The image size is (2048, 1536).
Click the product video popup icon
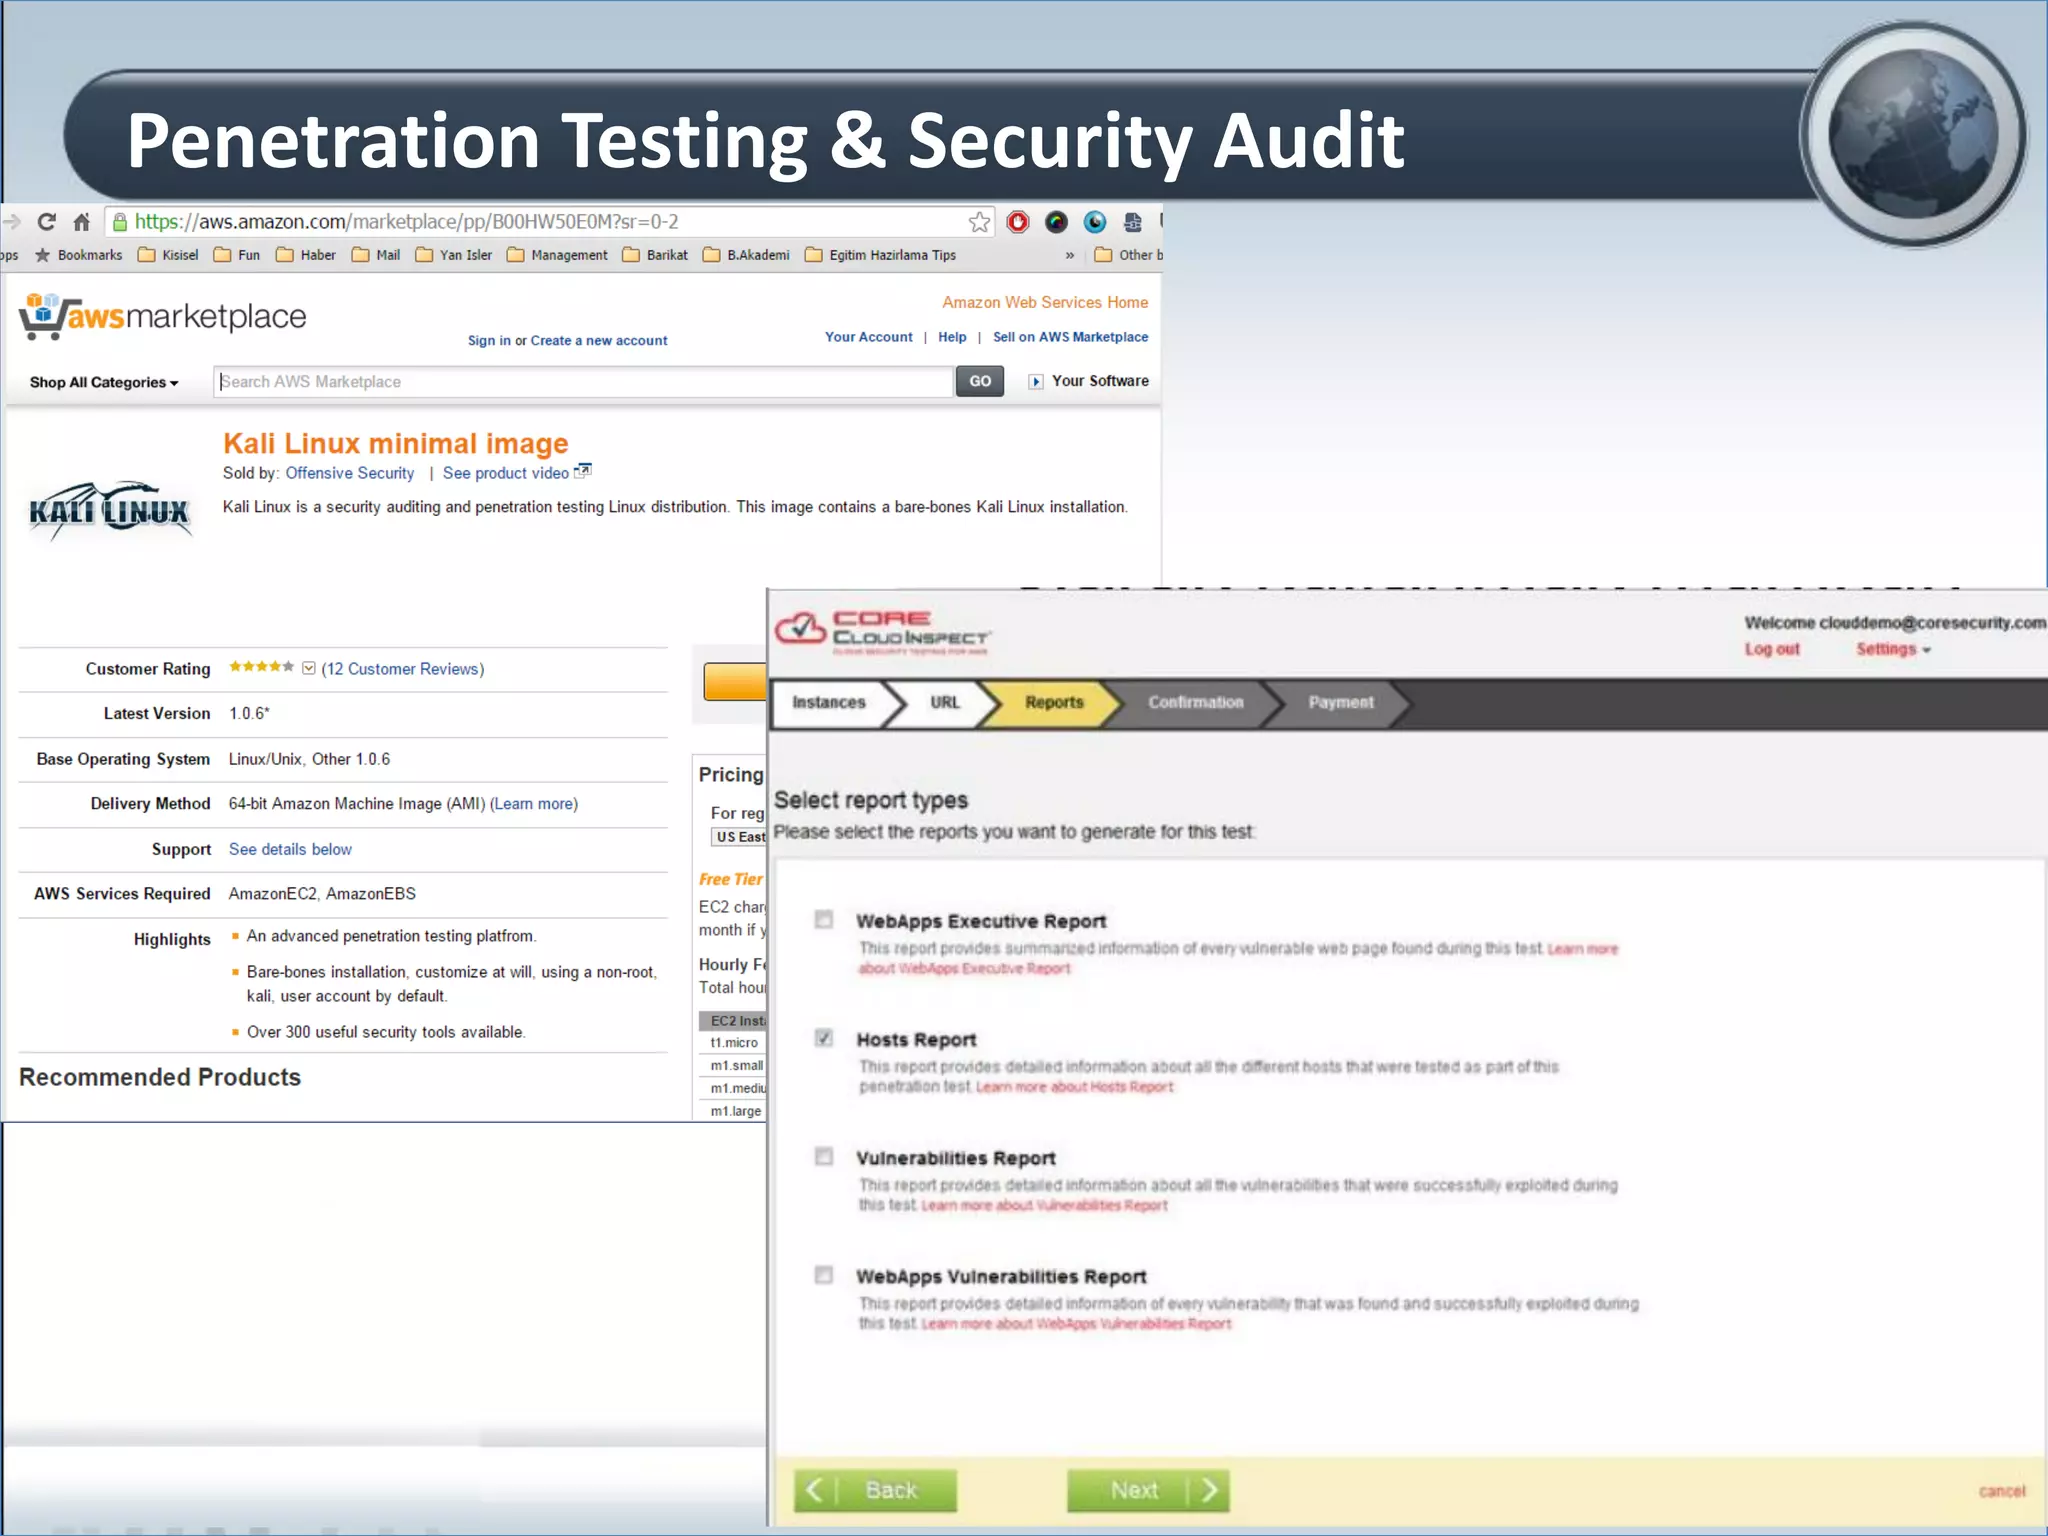[583, 471]
